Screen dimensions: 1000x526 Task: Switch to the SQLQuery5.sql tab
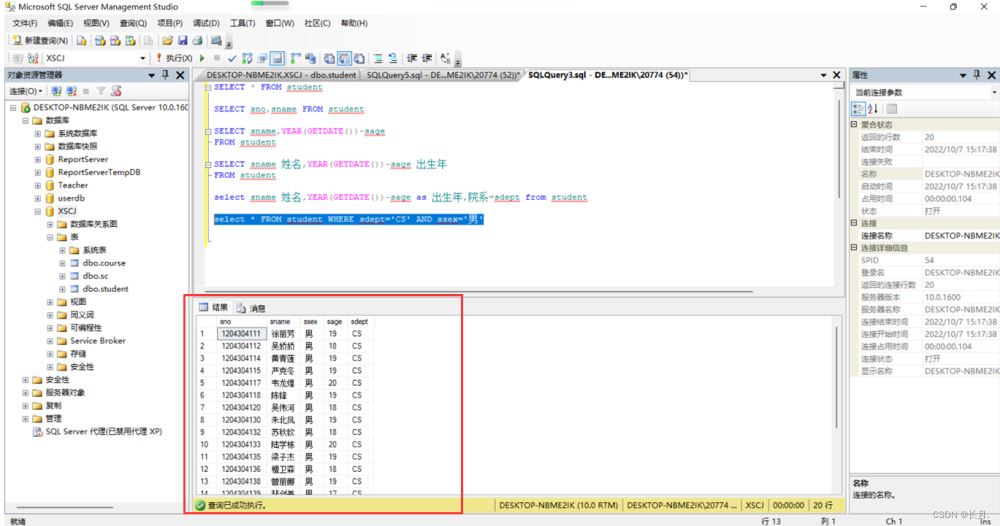[442, 75]
